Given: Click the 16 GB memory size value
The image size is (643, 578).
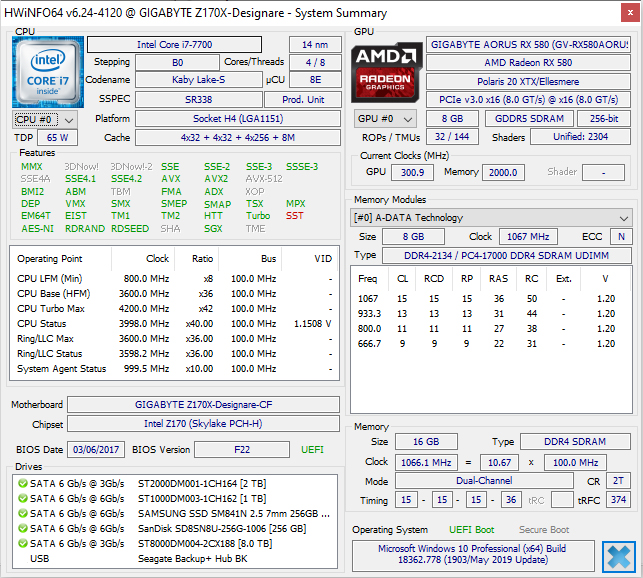Looking at the screenshot, I should [426, 442].
